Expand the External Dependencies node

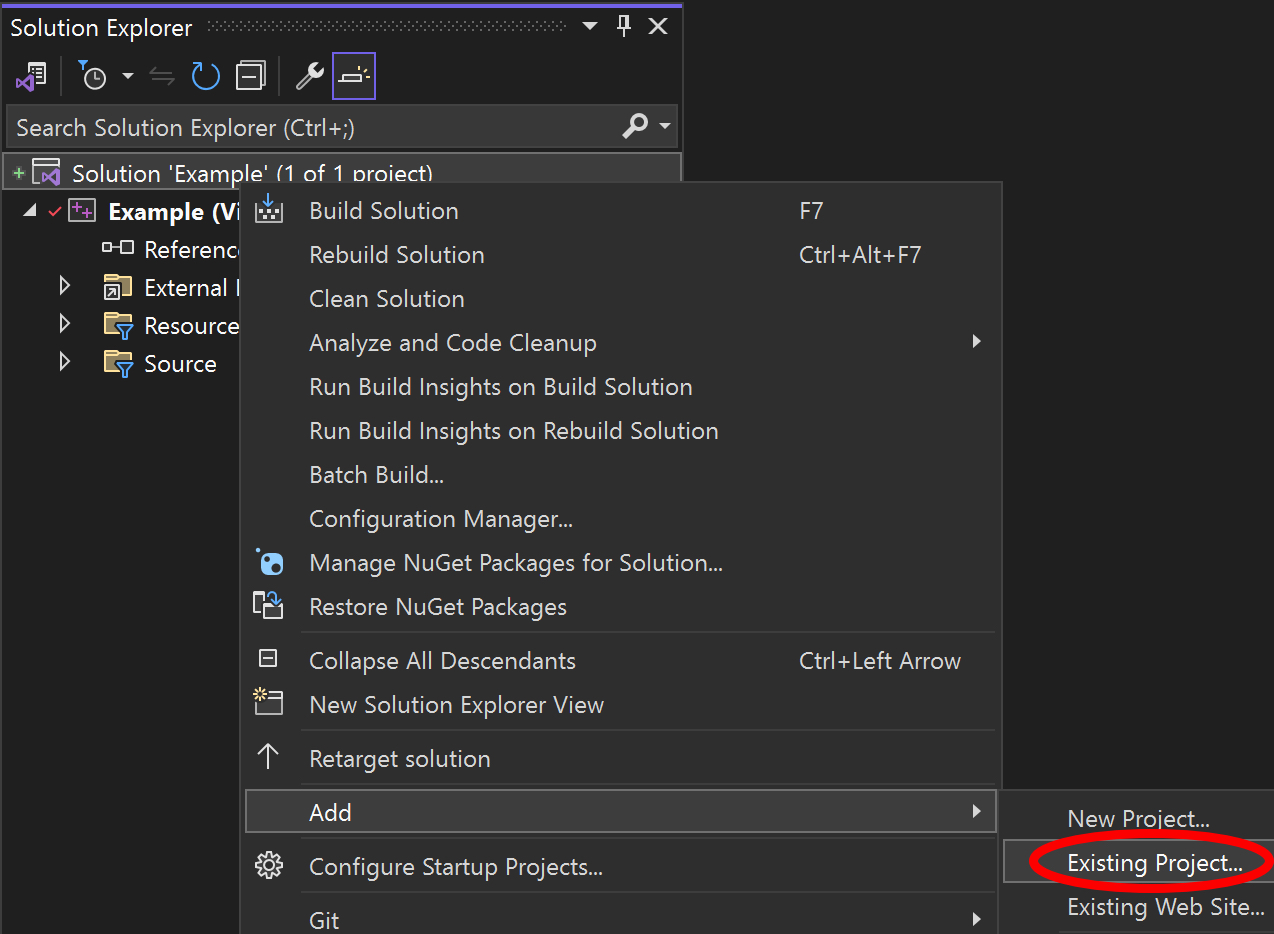65,288
